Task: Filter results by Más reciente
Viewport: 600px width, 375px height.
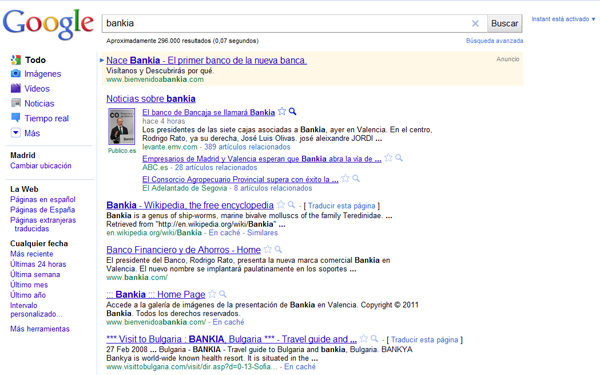Action: [x=32, y=254]
